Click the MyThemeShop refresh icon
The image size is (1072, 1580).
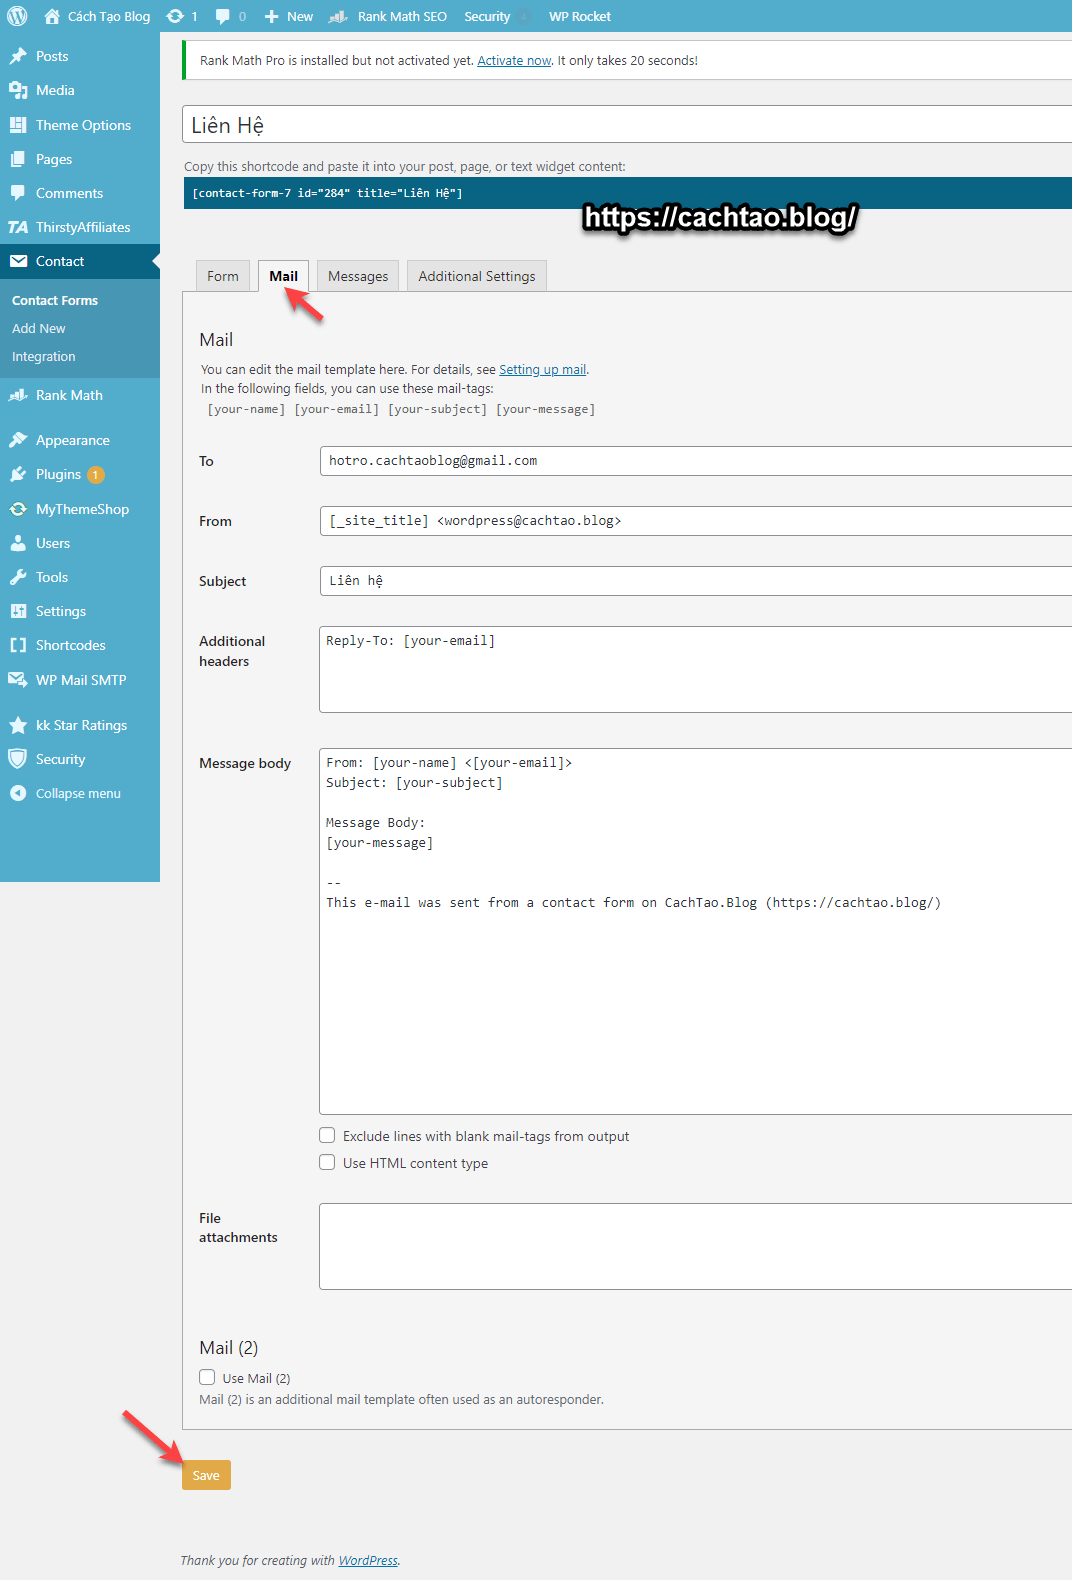tap(18, 509)
